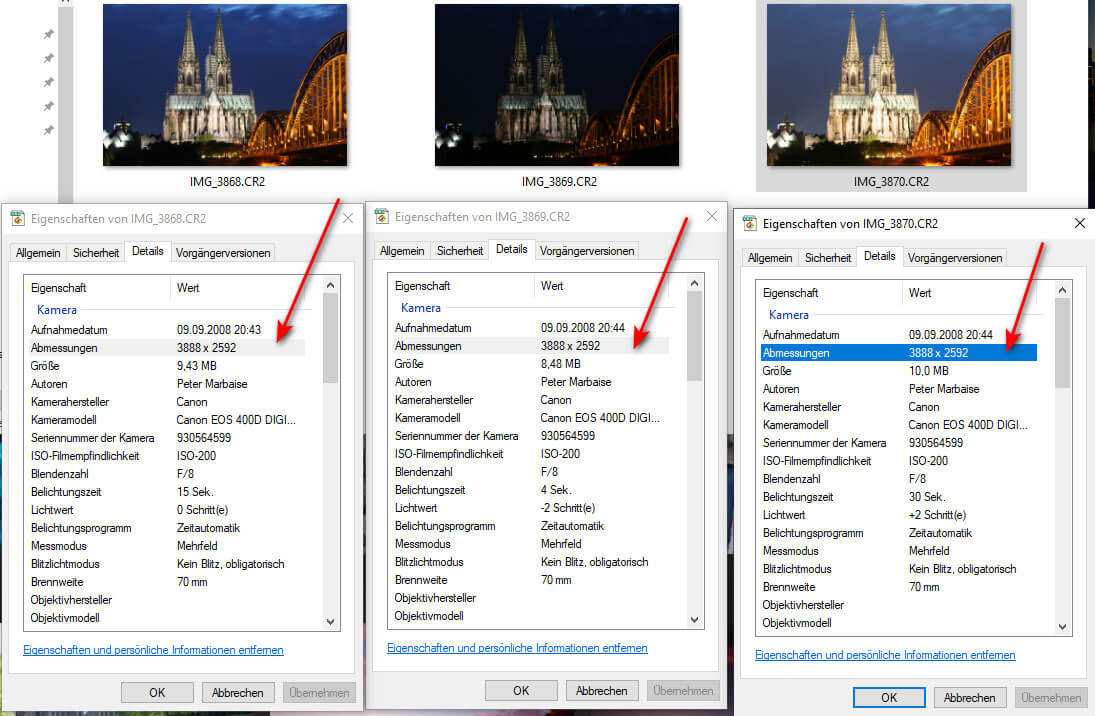Click OK in IMG_3868.CR2 dialog
The height and width of the screenshot is (716, 1095).
pos(157,692)
